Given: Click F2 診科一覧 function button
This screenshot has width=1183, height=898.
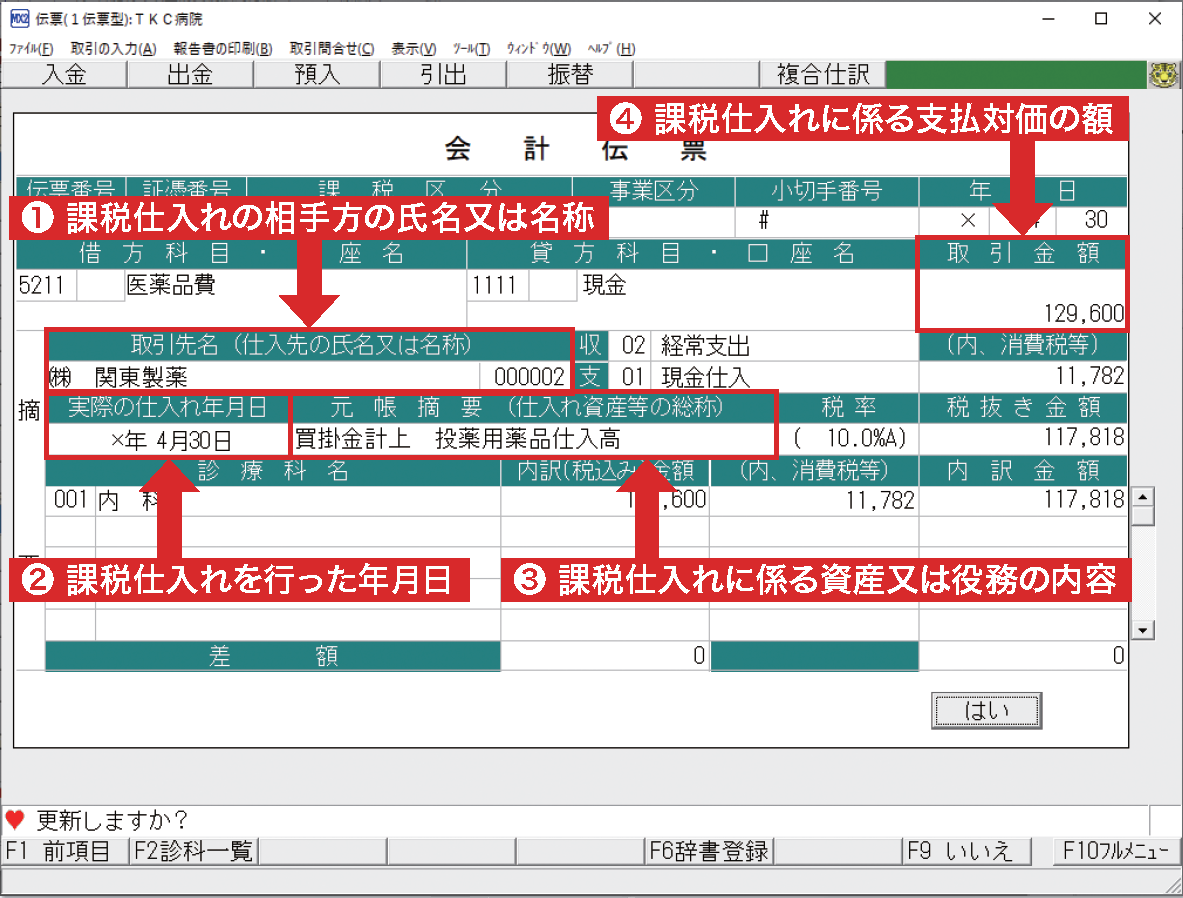Looking at the screenshot, I should pos(194,851).
